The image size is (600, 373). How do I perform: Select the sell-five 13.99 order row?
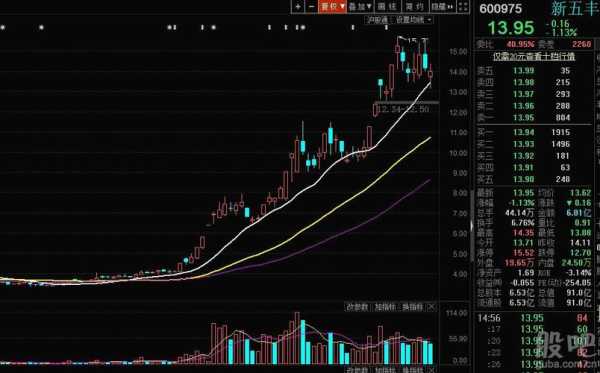pos(534,71)
